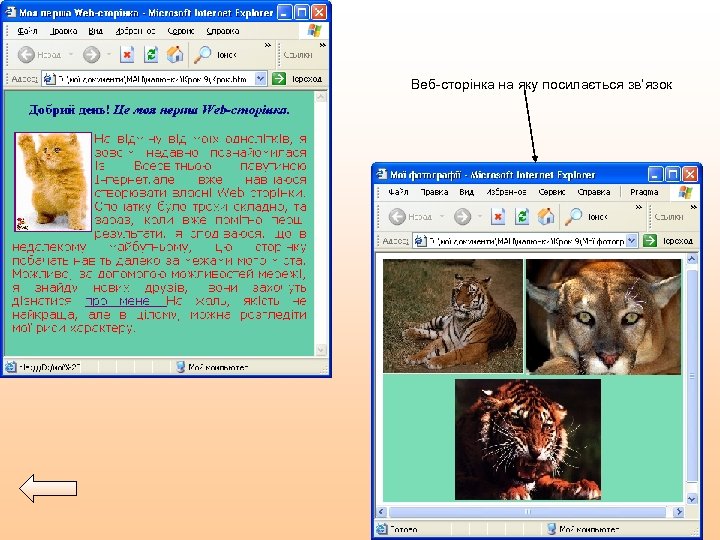
Task: Click snarling tiger photo at bottom
Action: coord(528,439)
